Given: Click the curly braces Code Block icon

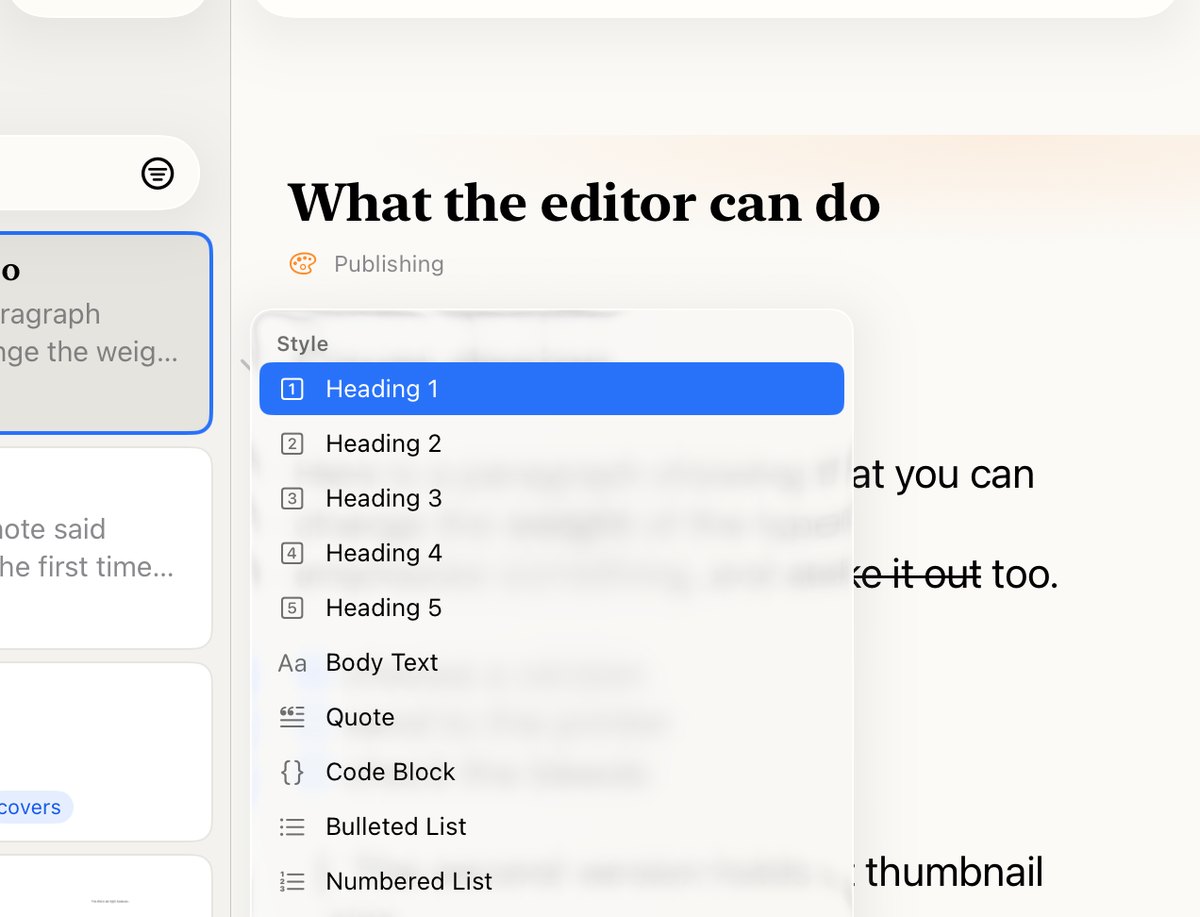Looking at the screenshot, I should tap(292, 772).
